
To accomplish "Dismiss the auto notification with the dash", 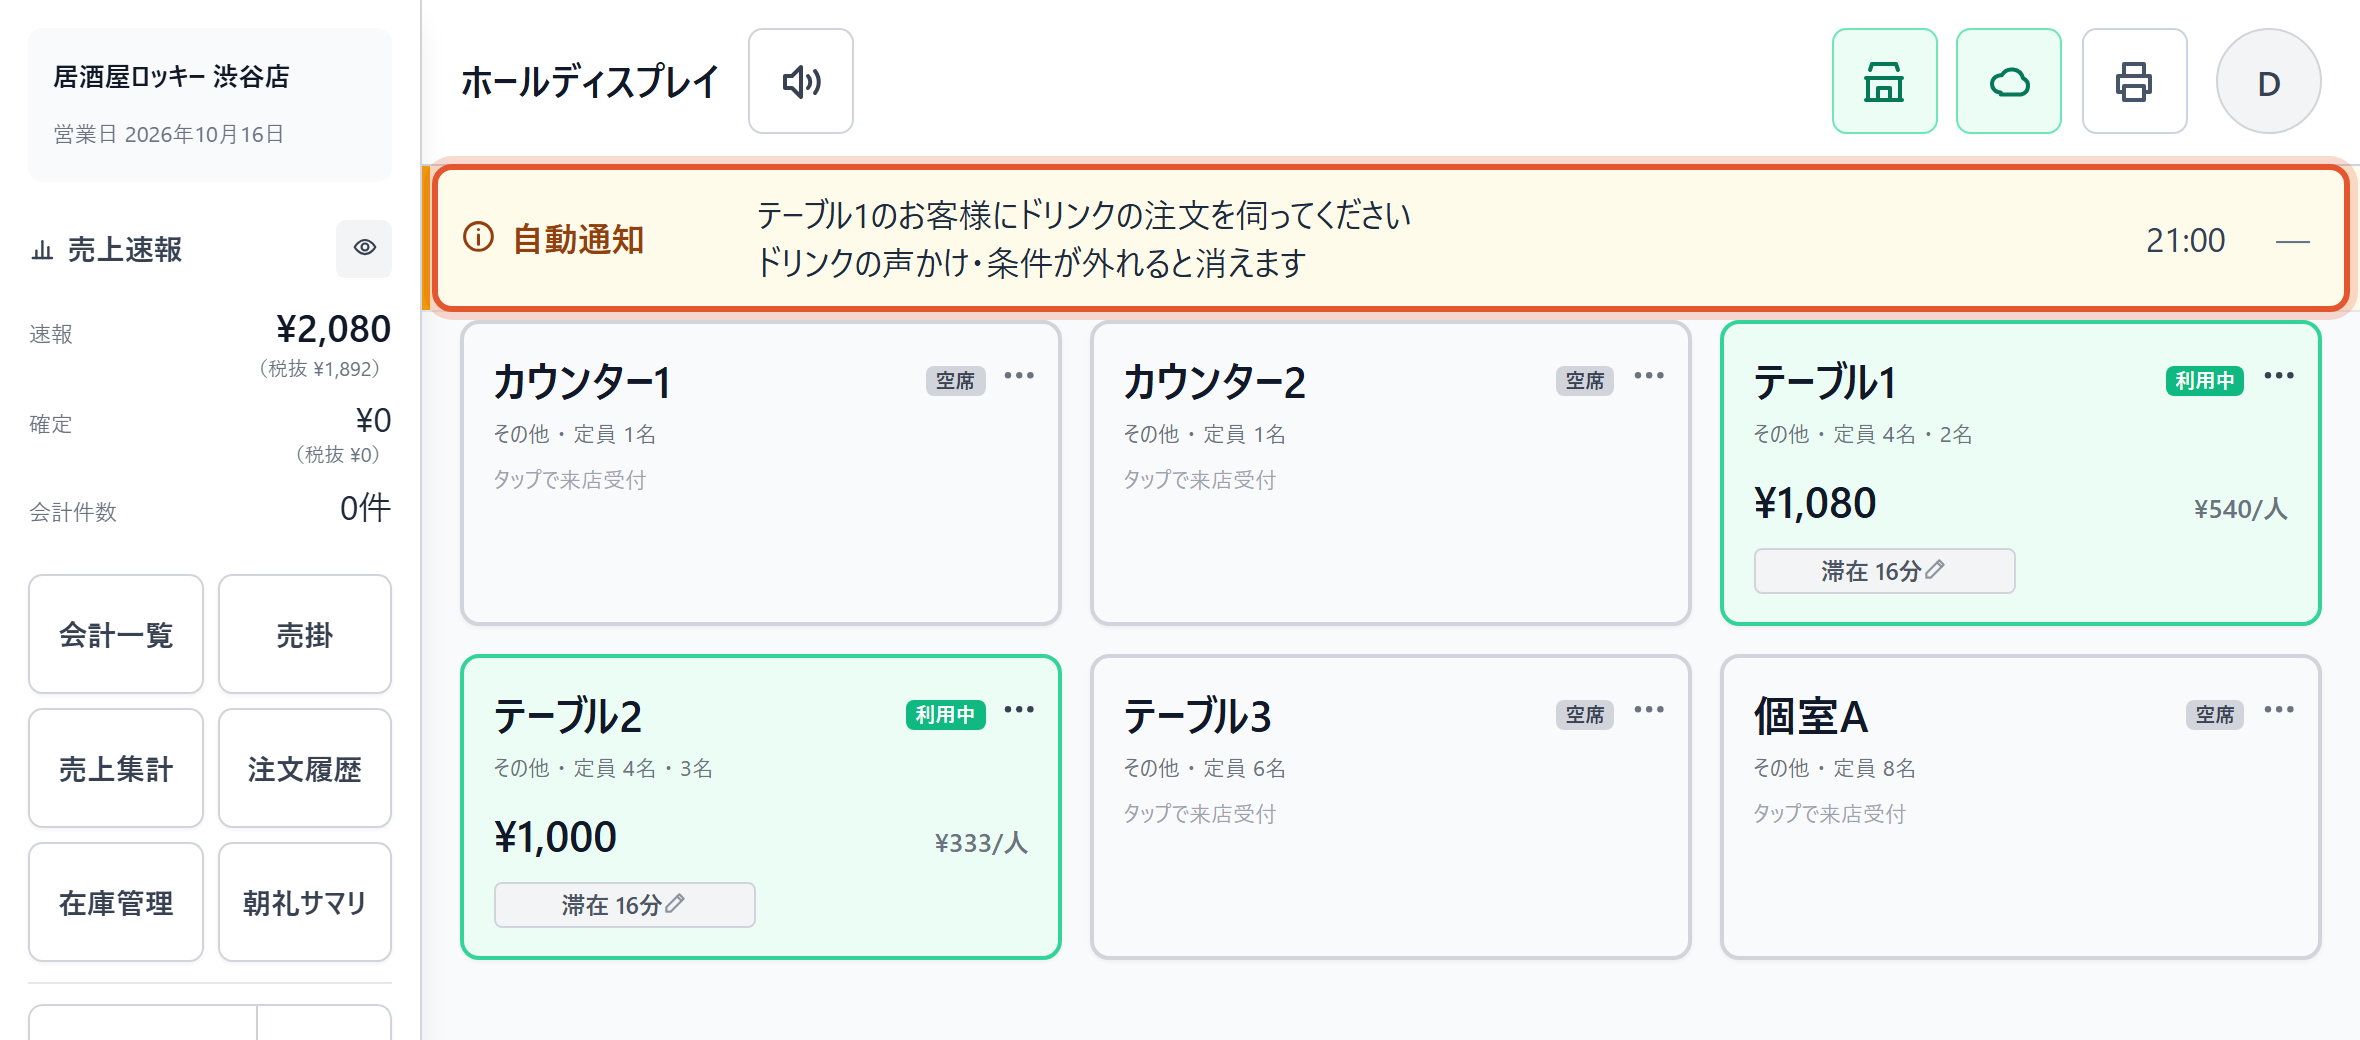I will 2292,241.
